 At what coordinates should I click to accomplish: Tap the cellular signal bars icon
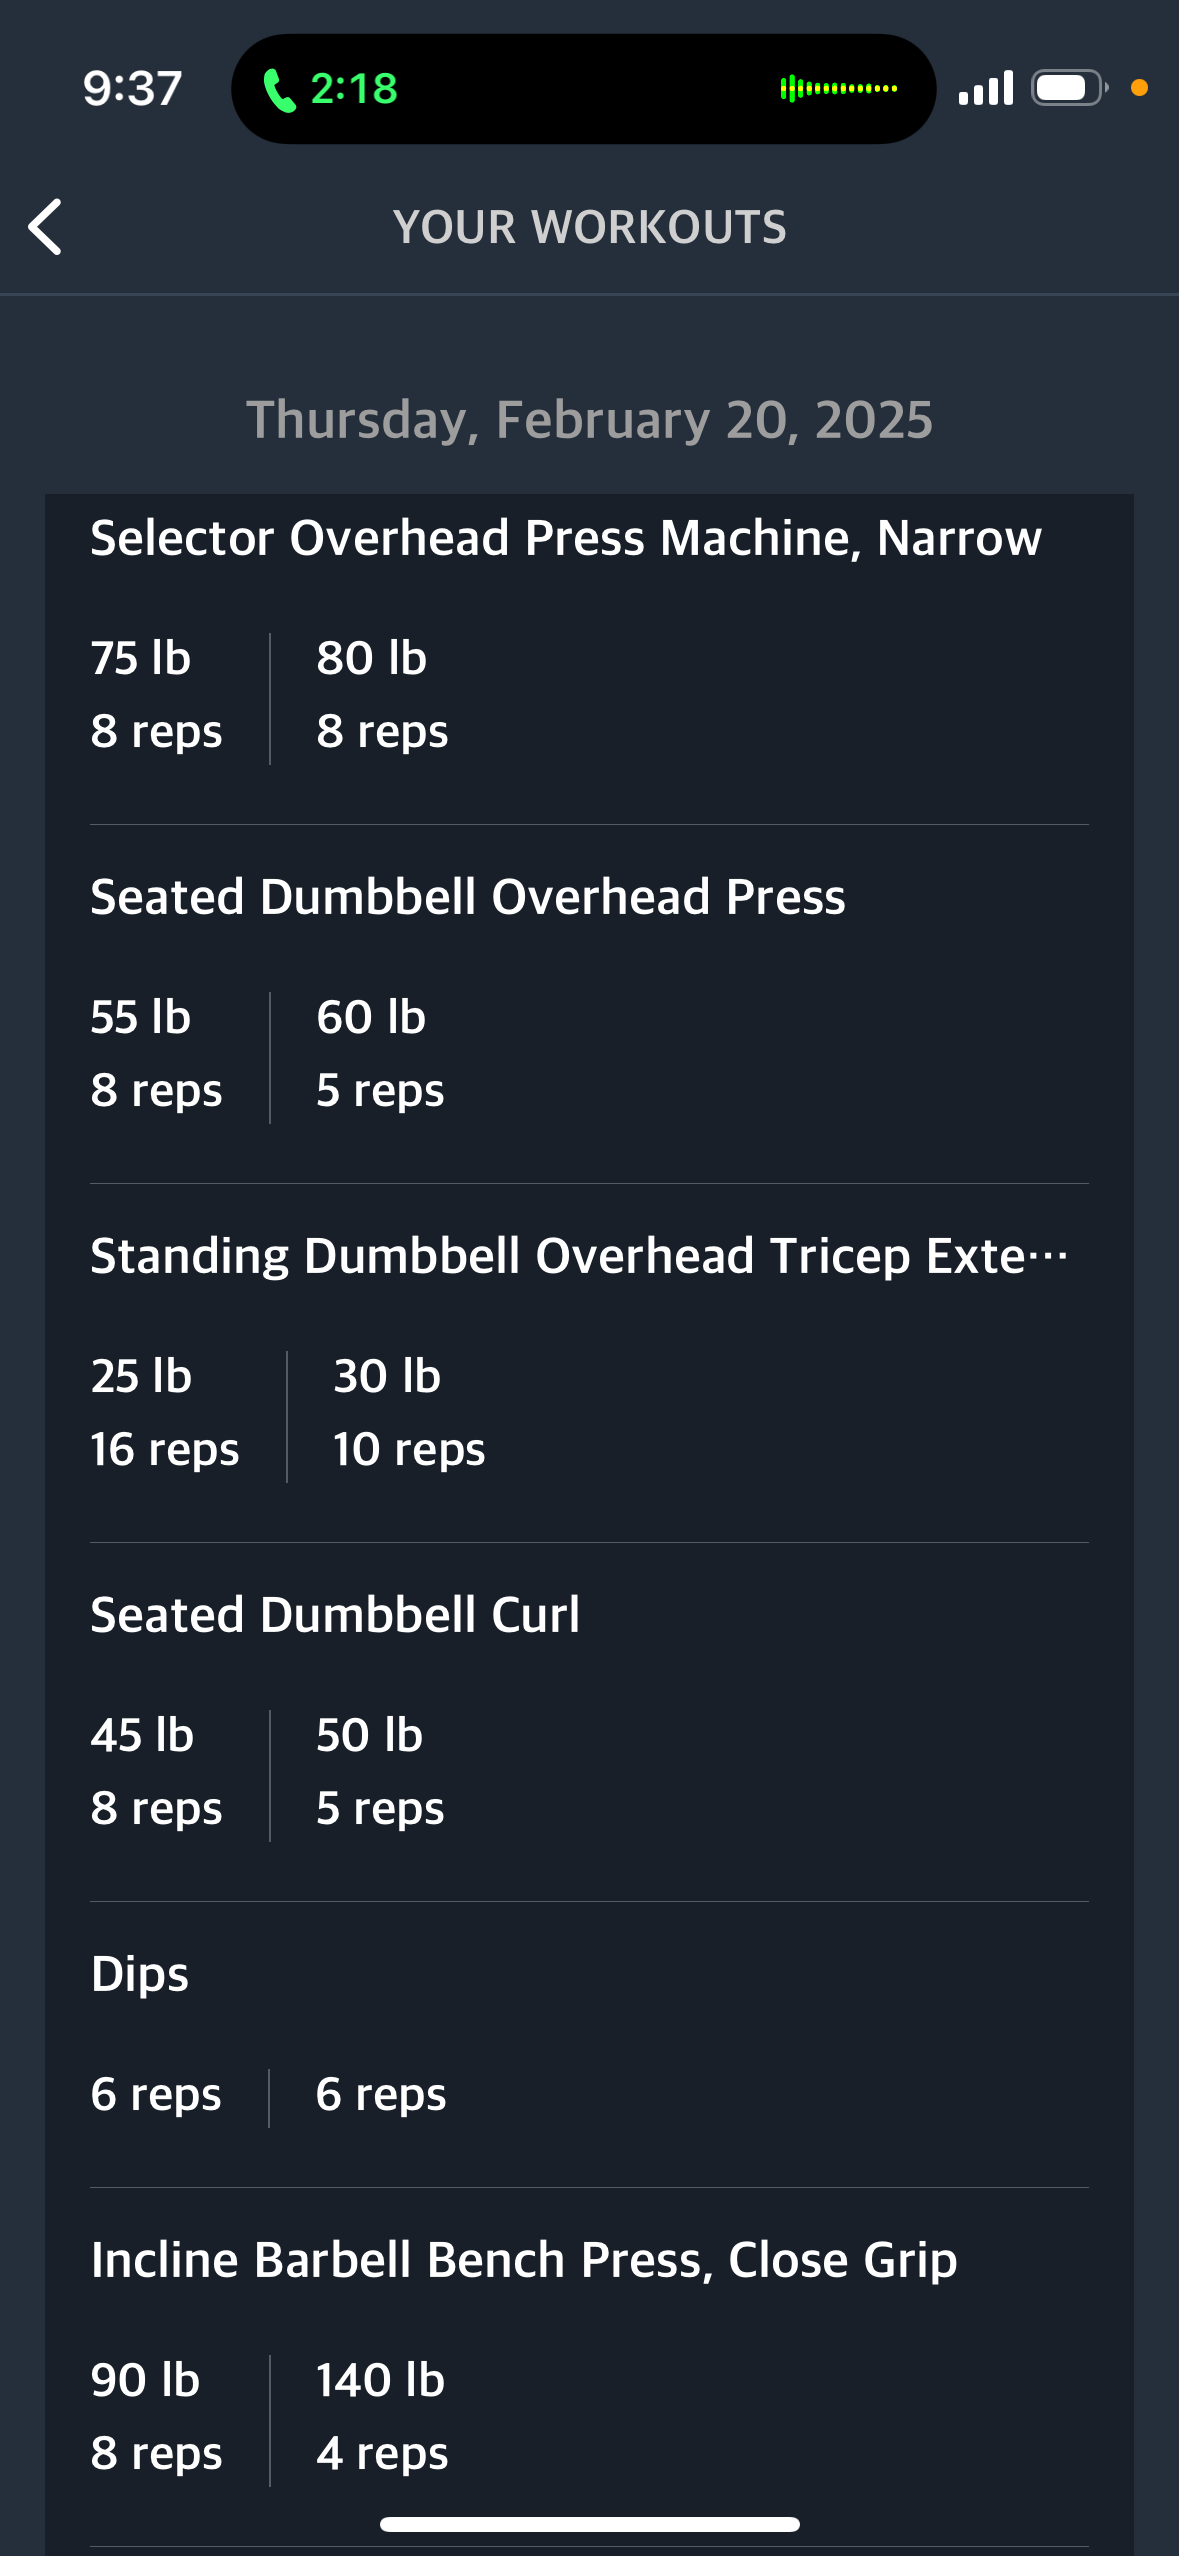tap(985, 88)
